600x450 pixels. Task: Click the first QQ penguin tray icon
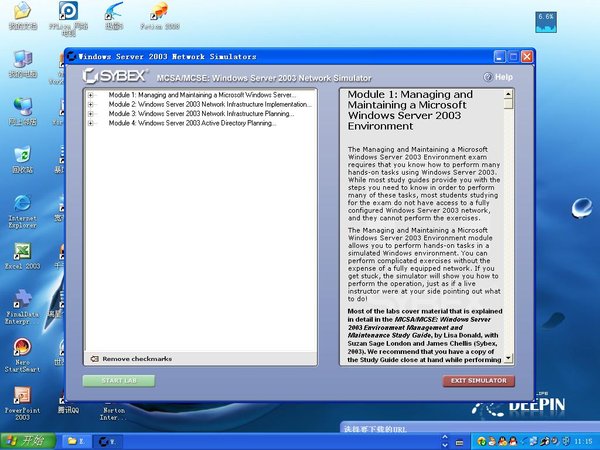(502, 441)
